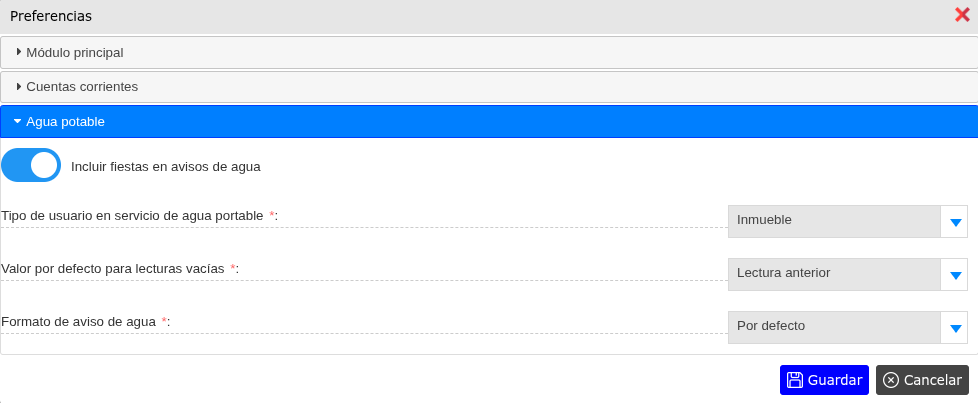The height and width of the screenshot is (403, 978).
Task: Click the Módulo principal arrow icon
Action: click(18, 52)
